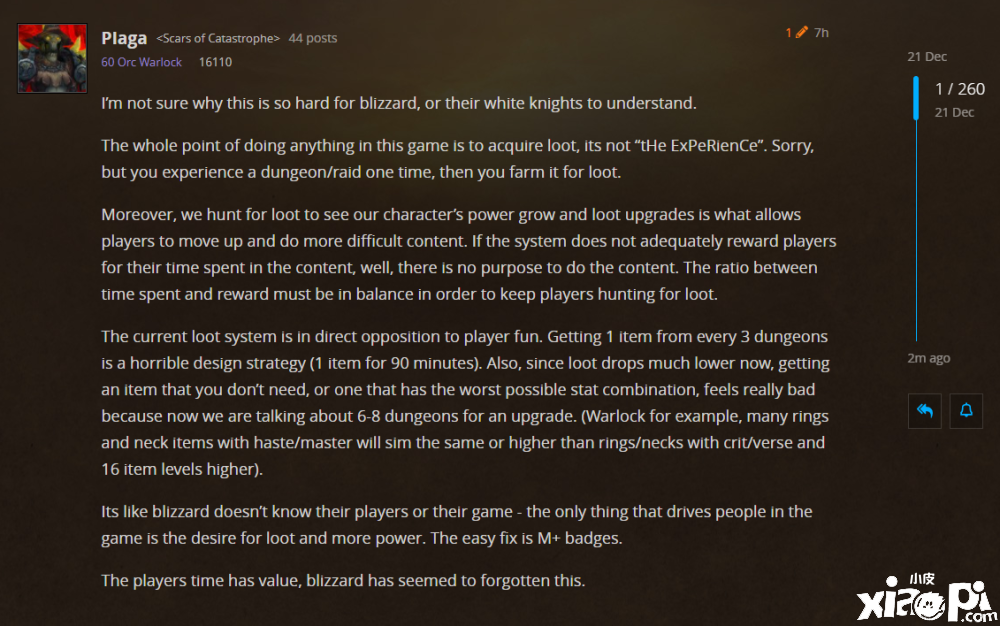The height and width of the screenshot is (626, 1000).
Task: Click the 7h post timestamp
Action: point(821,33)
